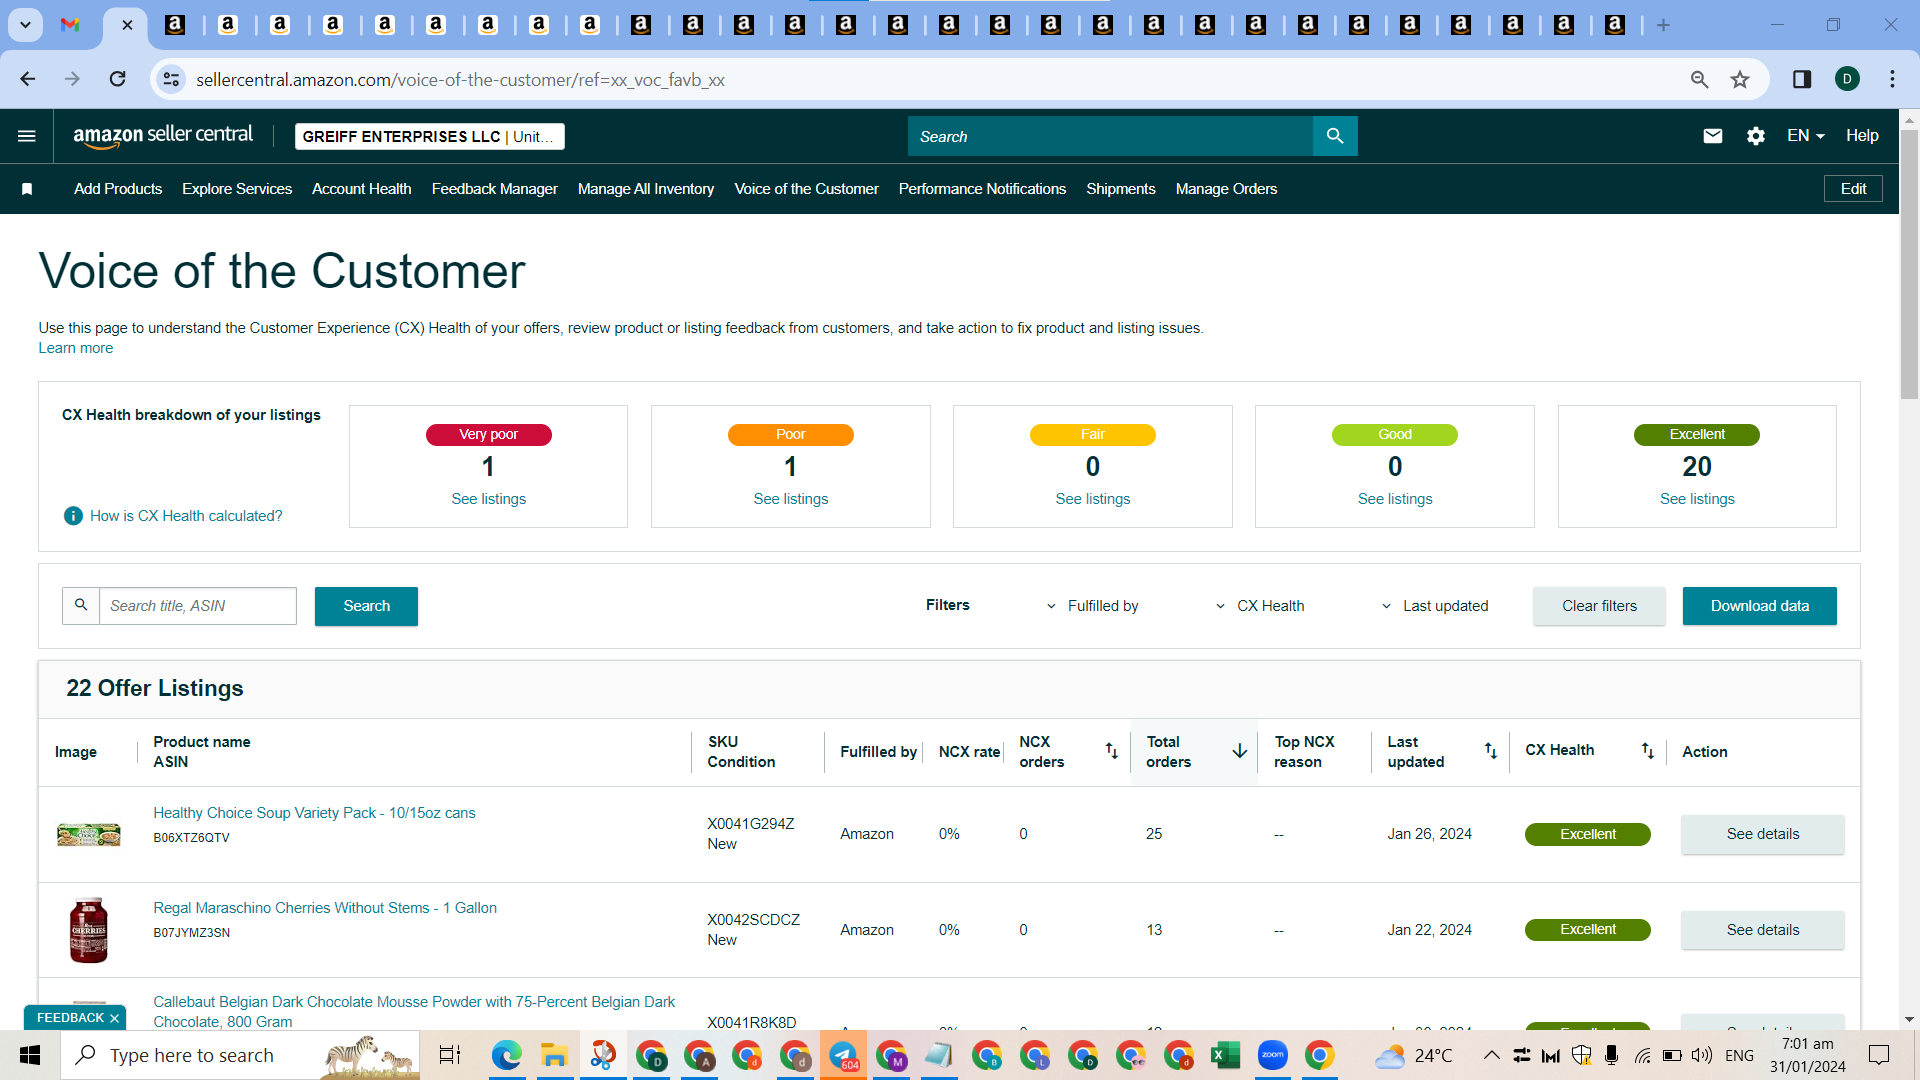Sort by NCX orders column arrows
The height and width of the screenshot is (1080, 1920).
pos(1111,751)
